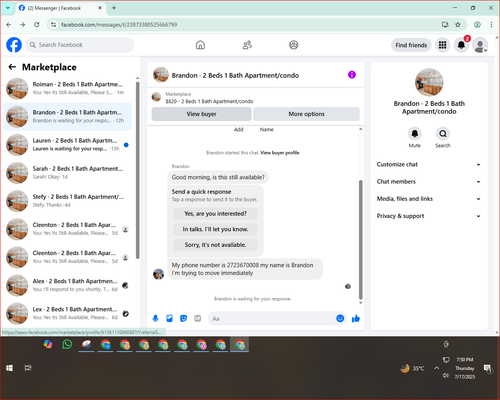Reload the page with refresh icon
The height and width of the screenshot is (400, 500).
pyautogui.click(x=37, y=25)
